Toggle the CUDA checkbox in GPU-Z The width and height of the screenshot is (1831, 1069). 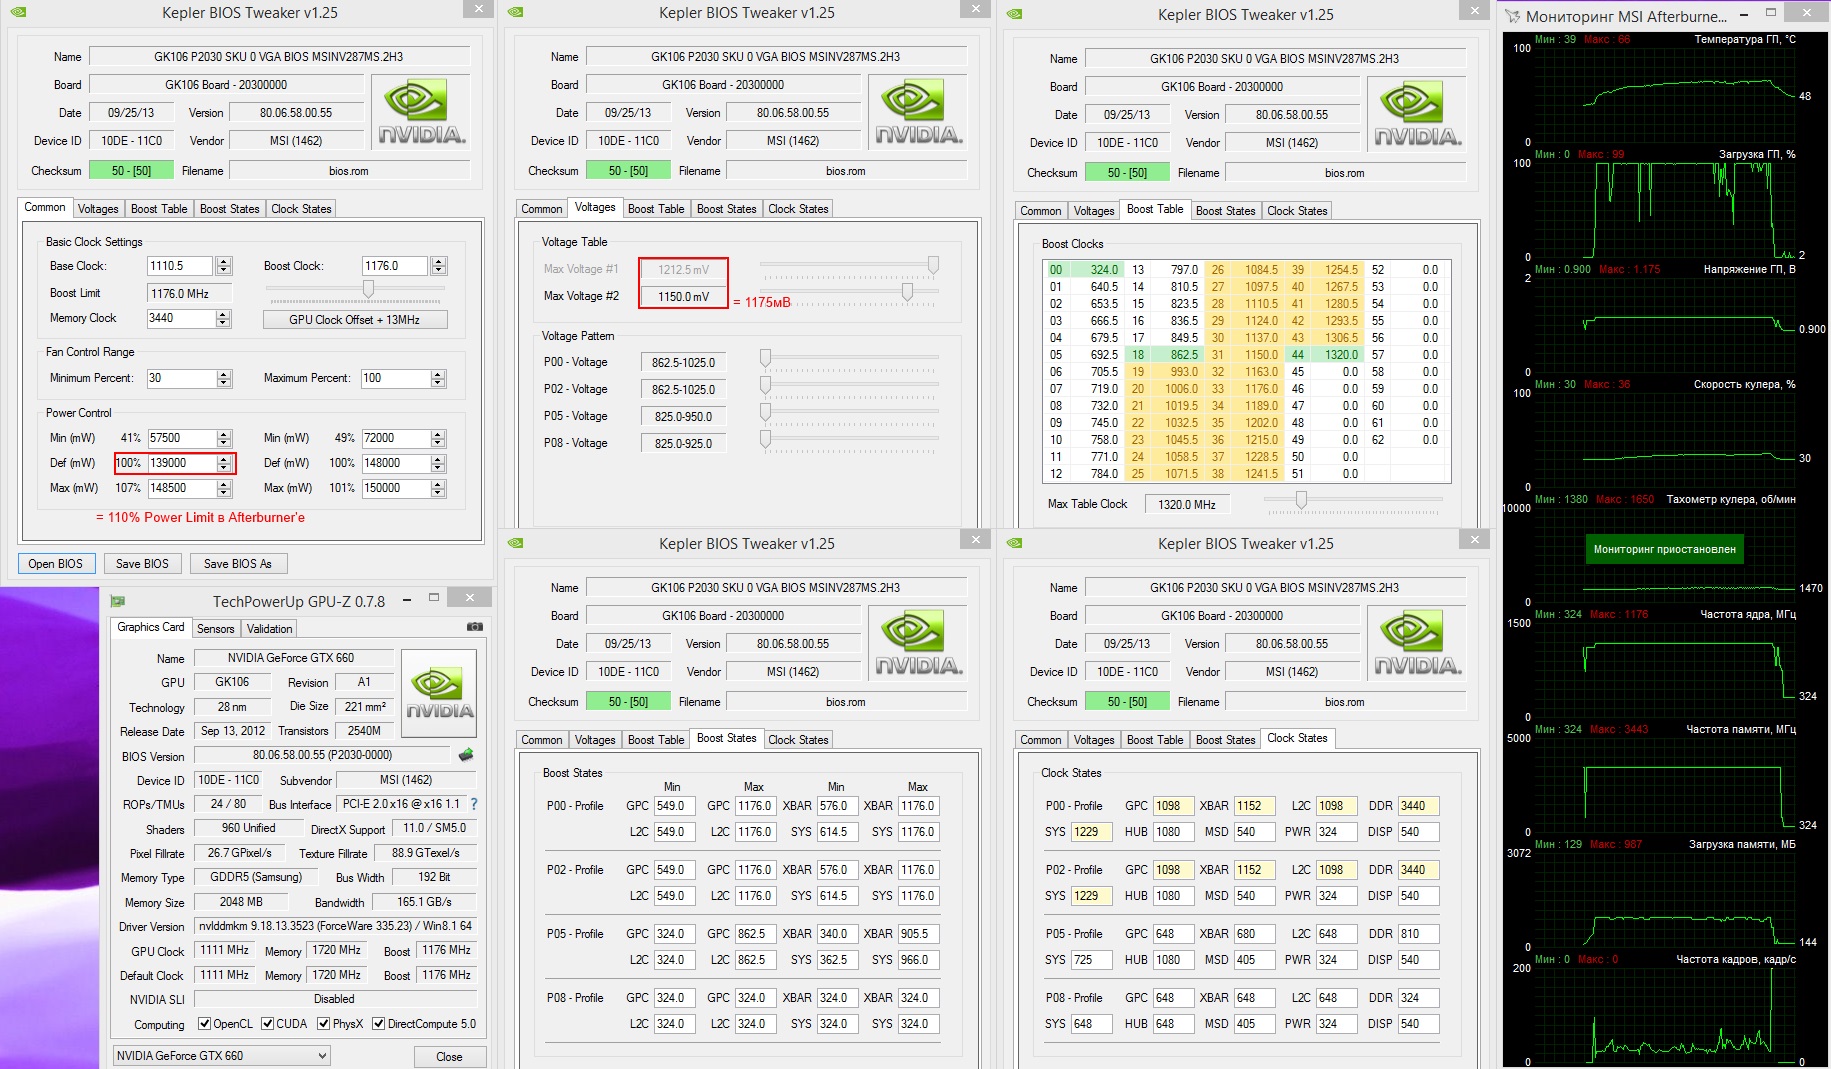[267, 1023]
